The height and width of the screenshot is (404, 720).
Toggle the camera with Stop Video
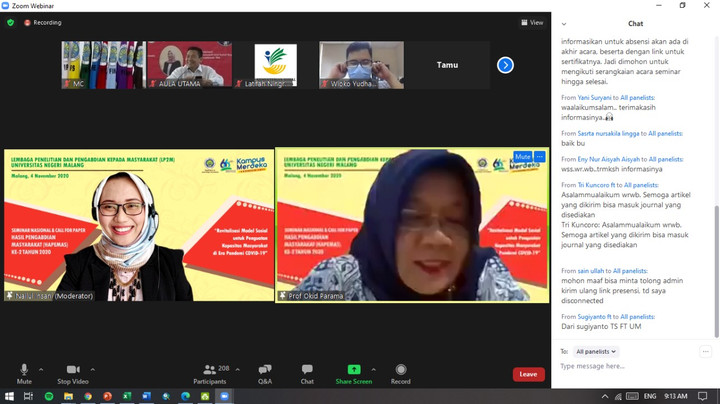pos(72,372)
